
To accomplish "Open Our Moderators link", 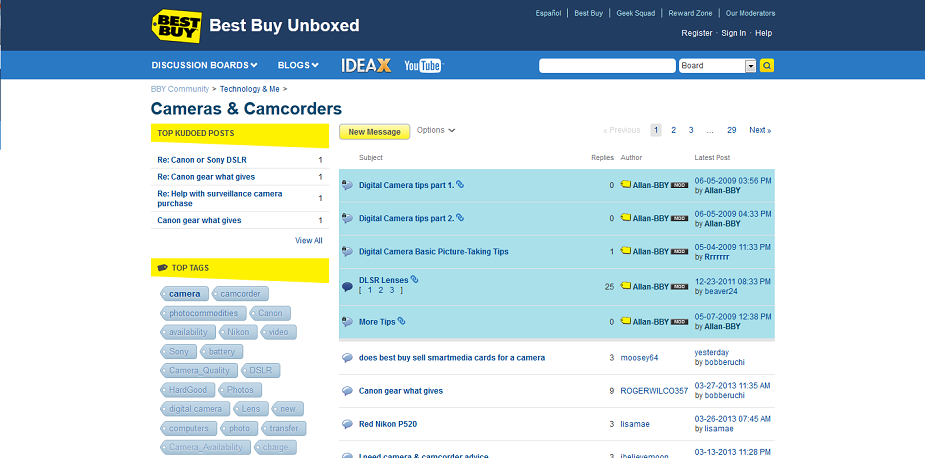I will 750,13.
